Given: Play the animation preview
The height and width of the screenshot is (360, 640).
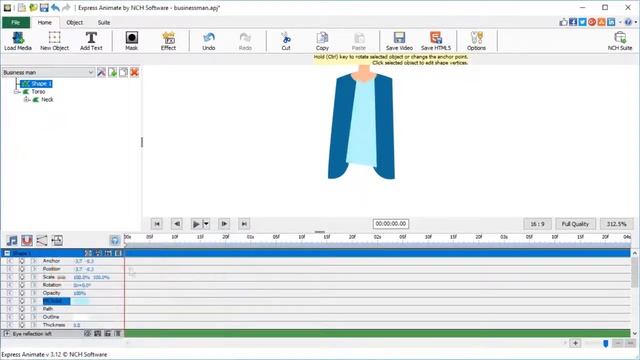Looking at the screenshot, I should coord(196,224).
